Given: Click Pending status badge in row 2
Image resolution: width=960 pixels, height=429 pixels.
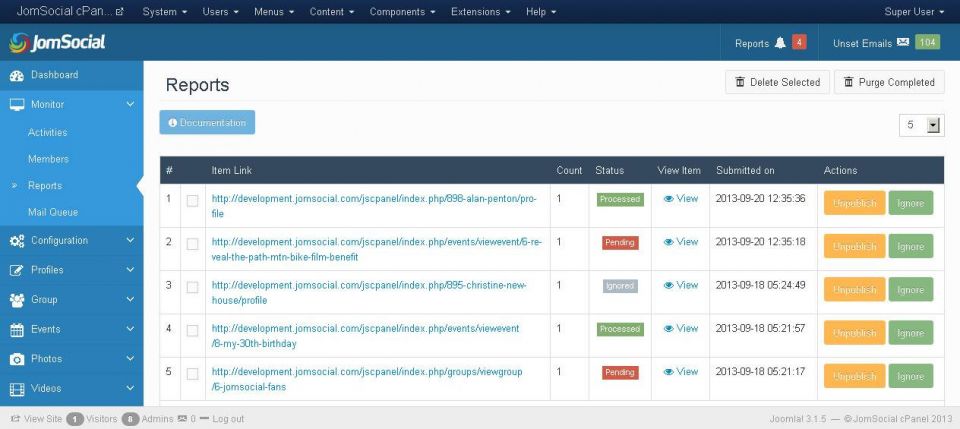Looking at the screenshot, I should click(620, 242).
